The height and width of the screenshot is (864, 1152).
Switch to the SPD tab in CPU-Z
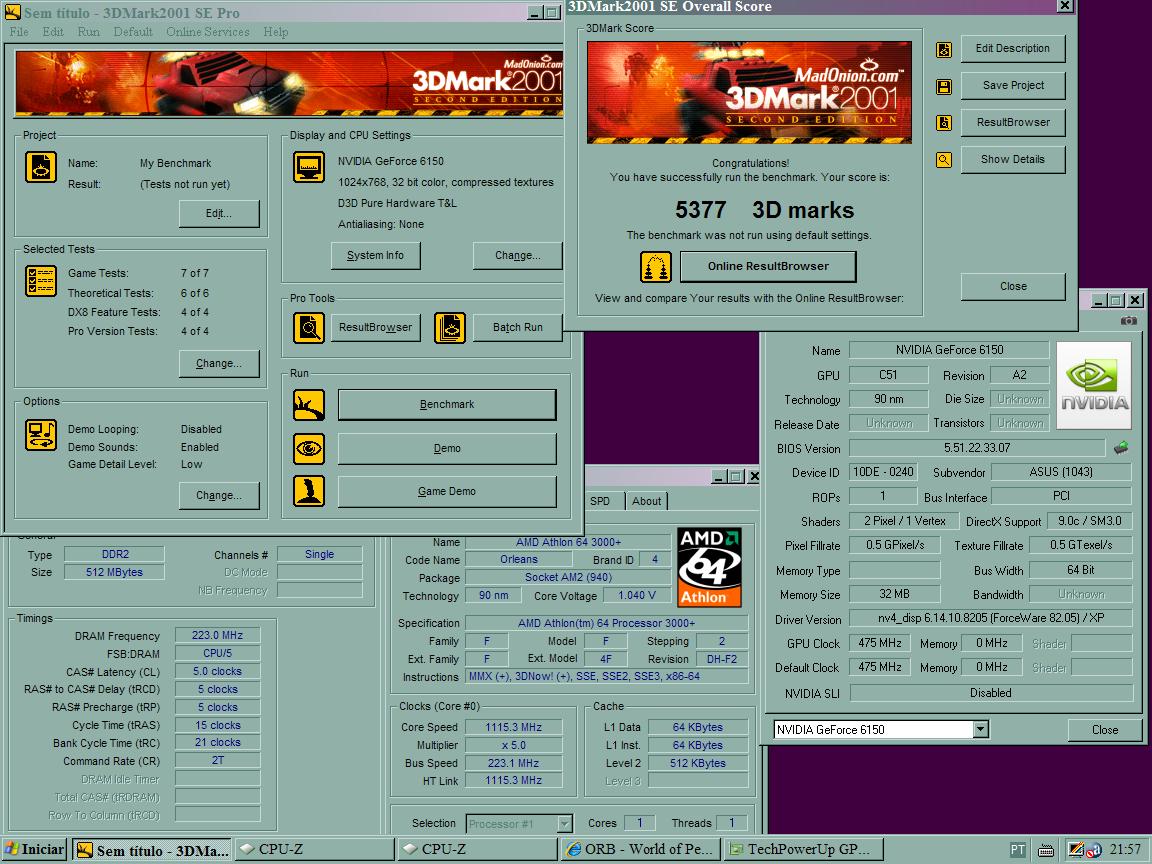(x=600, y=501)
